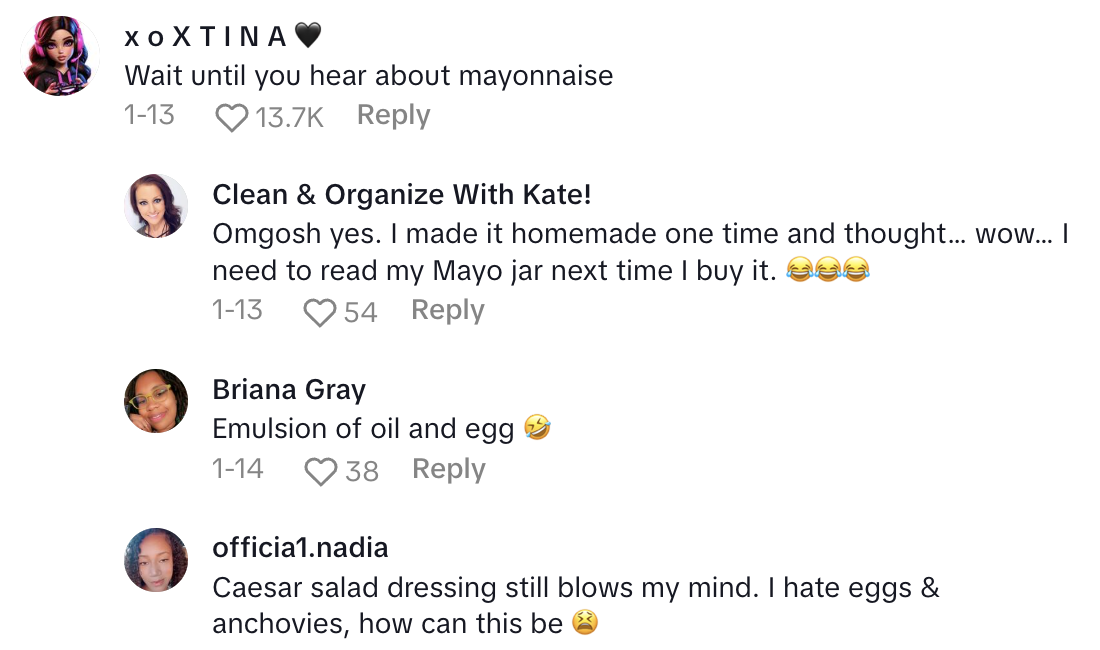
Task: Click the black heart emoji beside xoXTINA
Action: click(307, 37)
